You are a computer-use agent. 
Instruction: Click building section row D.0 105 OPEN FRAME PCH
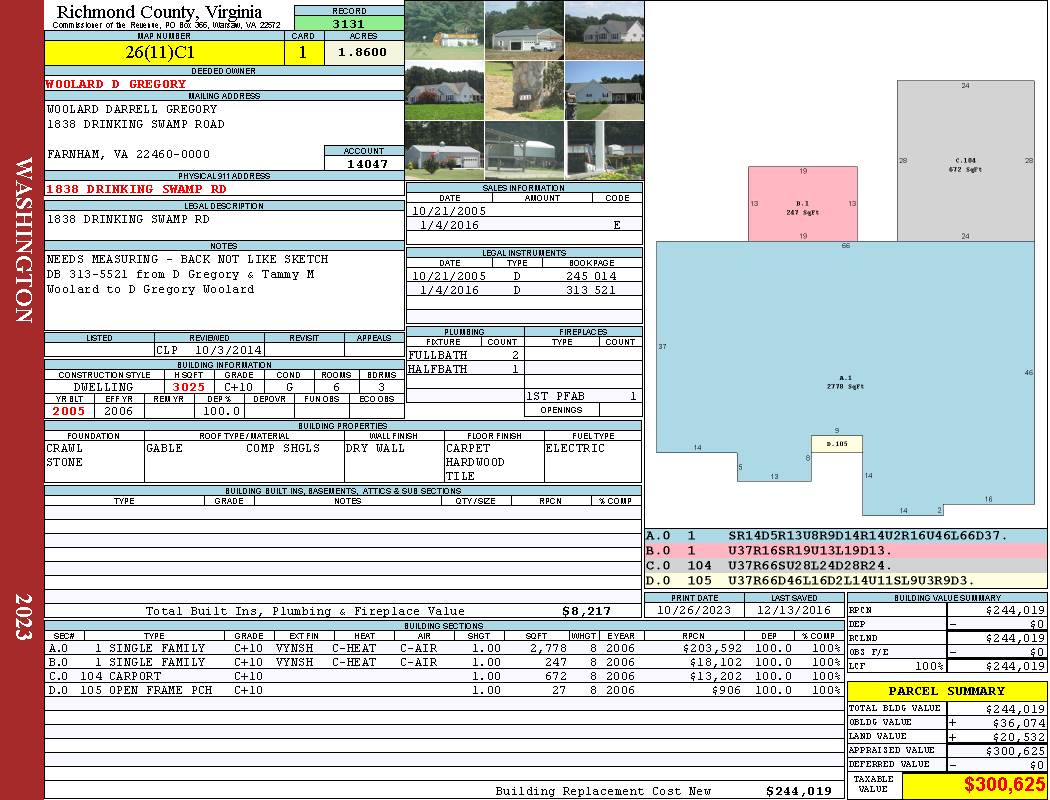(x=443, y=690)
